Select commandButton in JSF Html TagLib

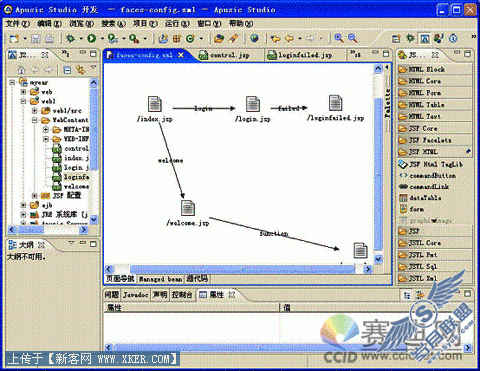coord(432,175)
